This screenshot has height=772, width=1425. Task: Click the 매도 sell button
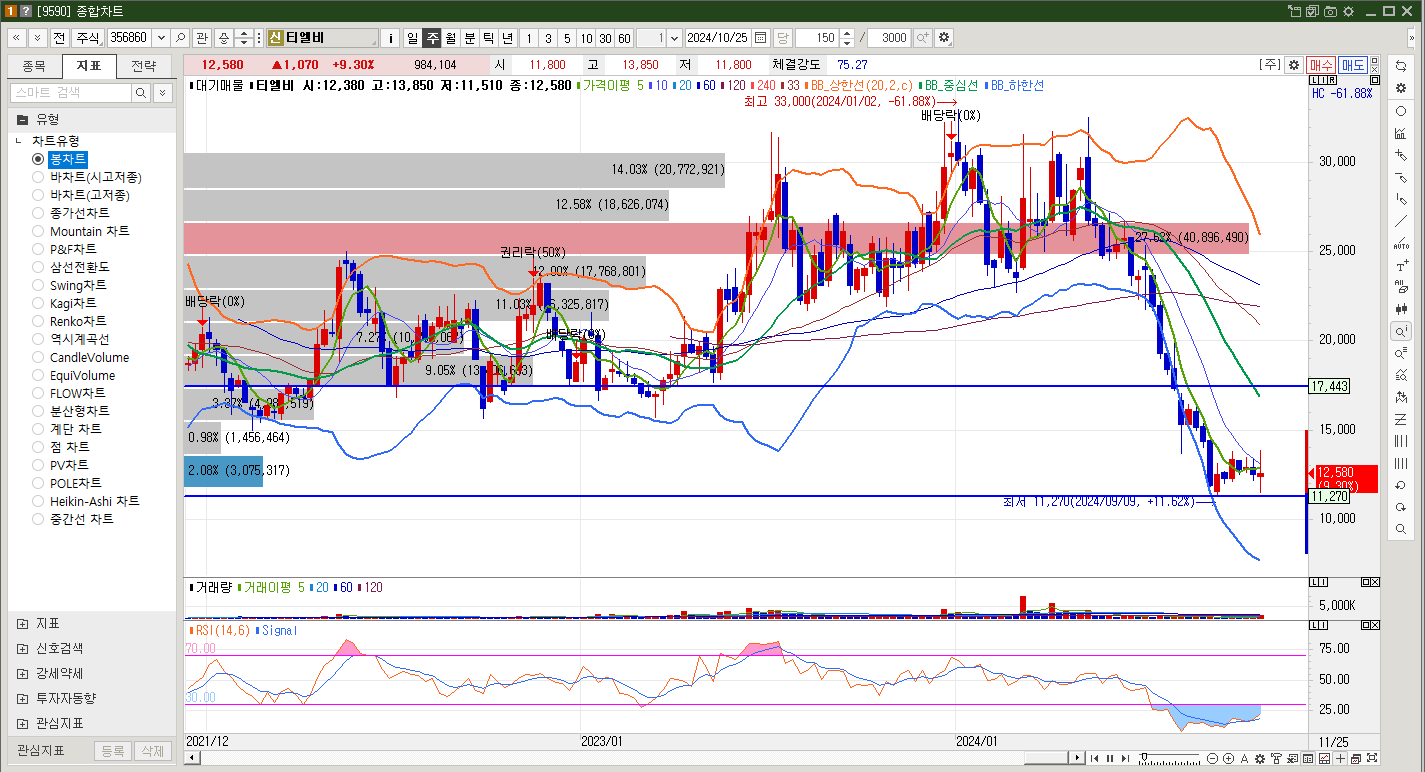click(1353, 64)
